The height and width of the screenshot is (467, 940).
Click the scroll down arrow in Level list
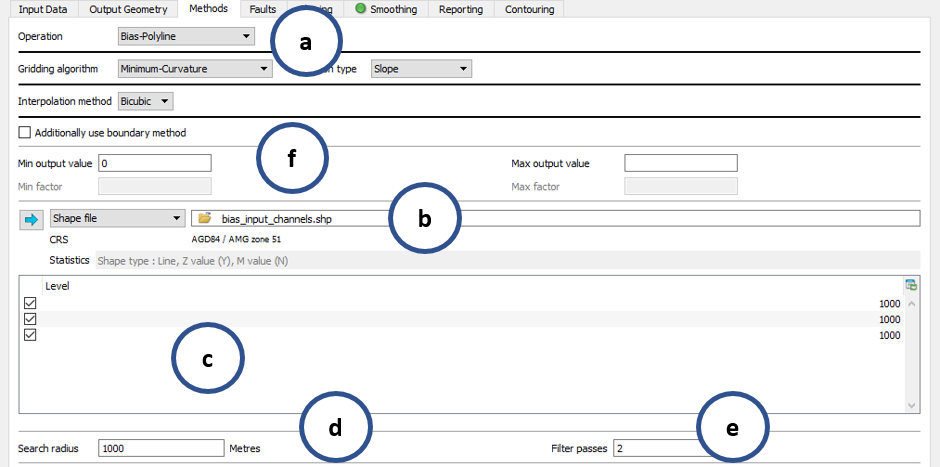(x=910, y=405)
